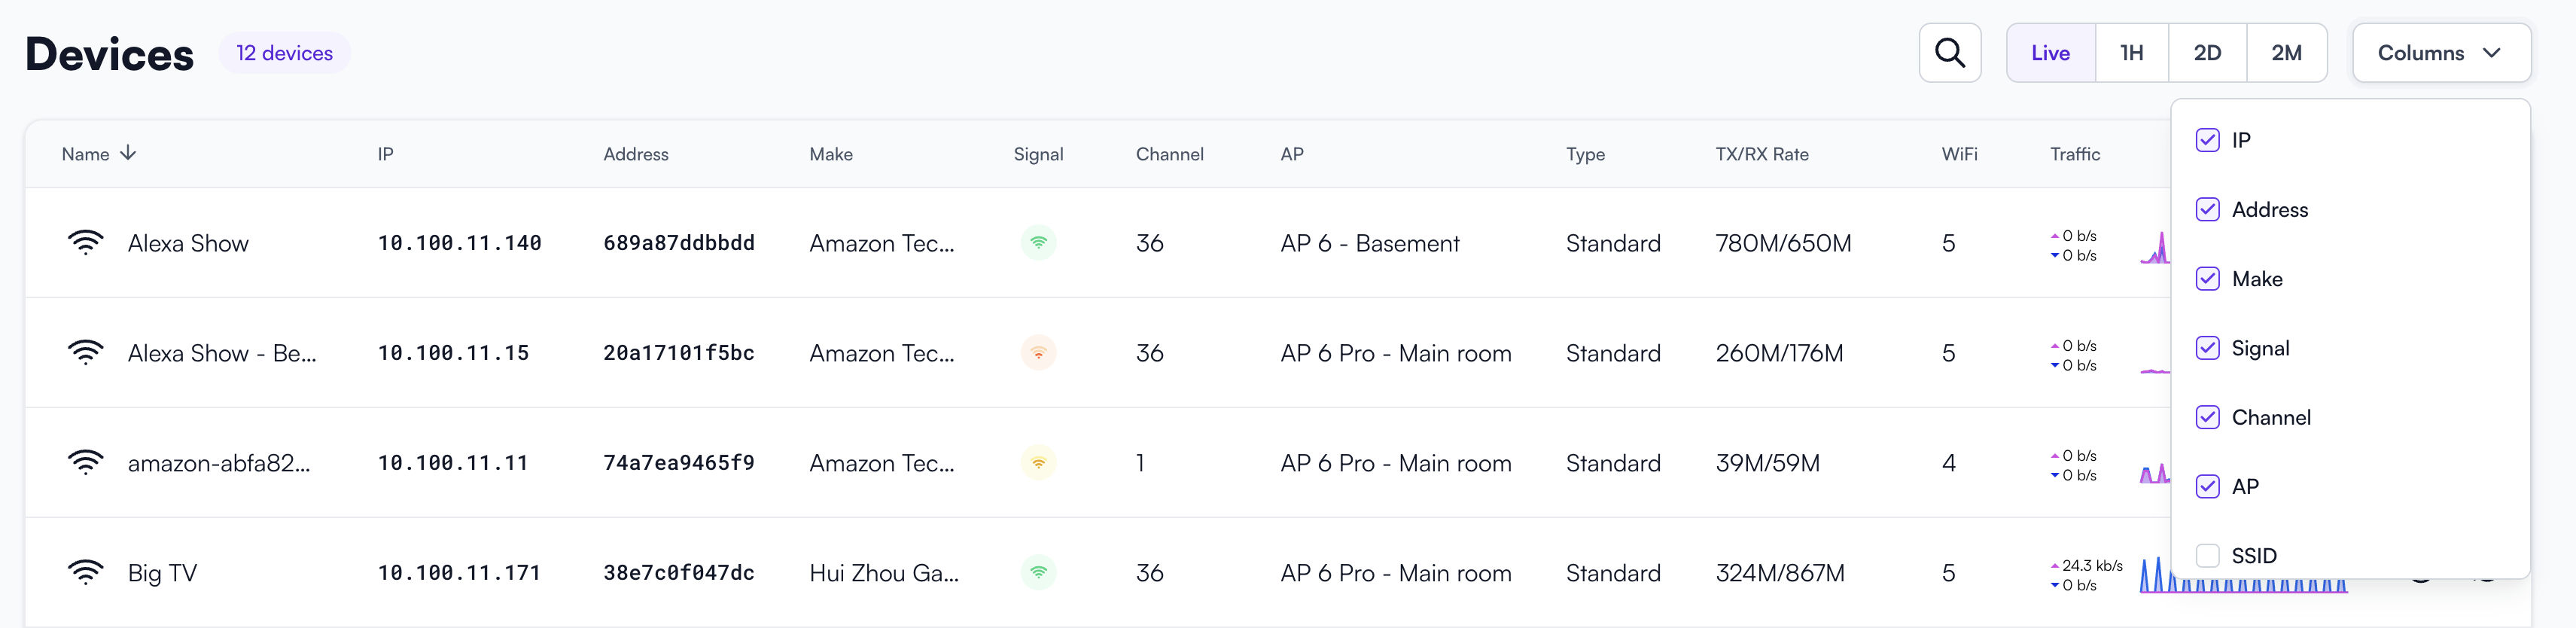Click the Columns dropdown chevron arrow
The height and width of the screenshot is (628, 2576).
pyautogui.click(x=2491, y=53)
